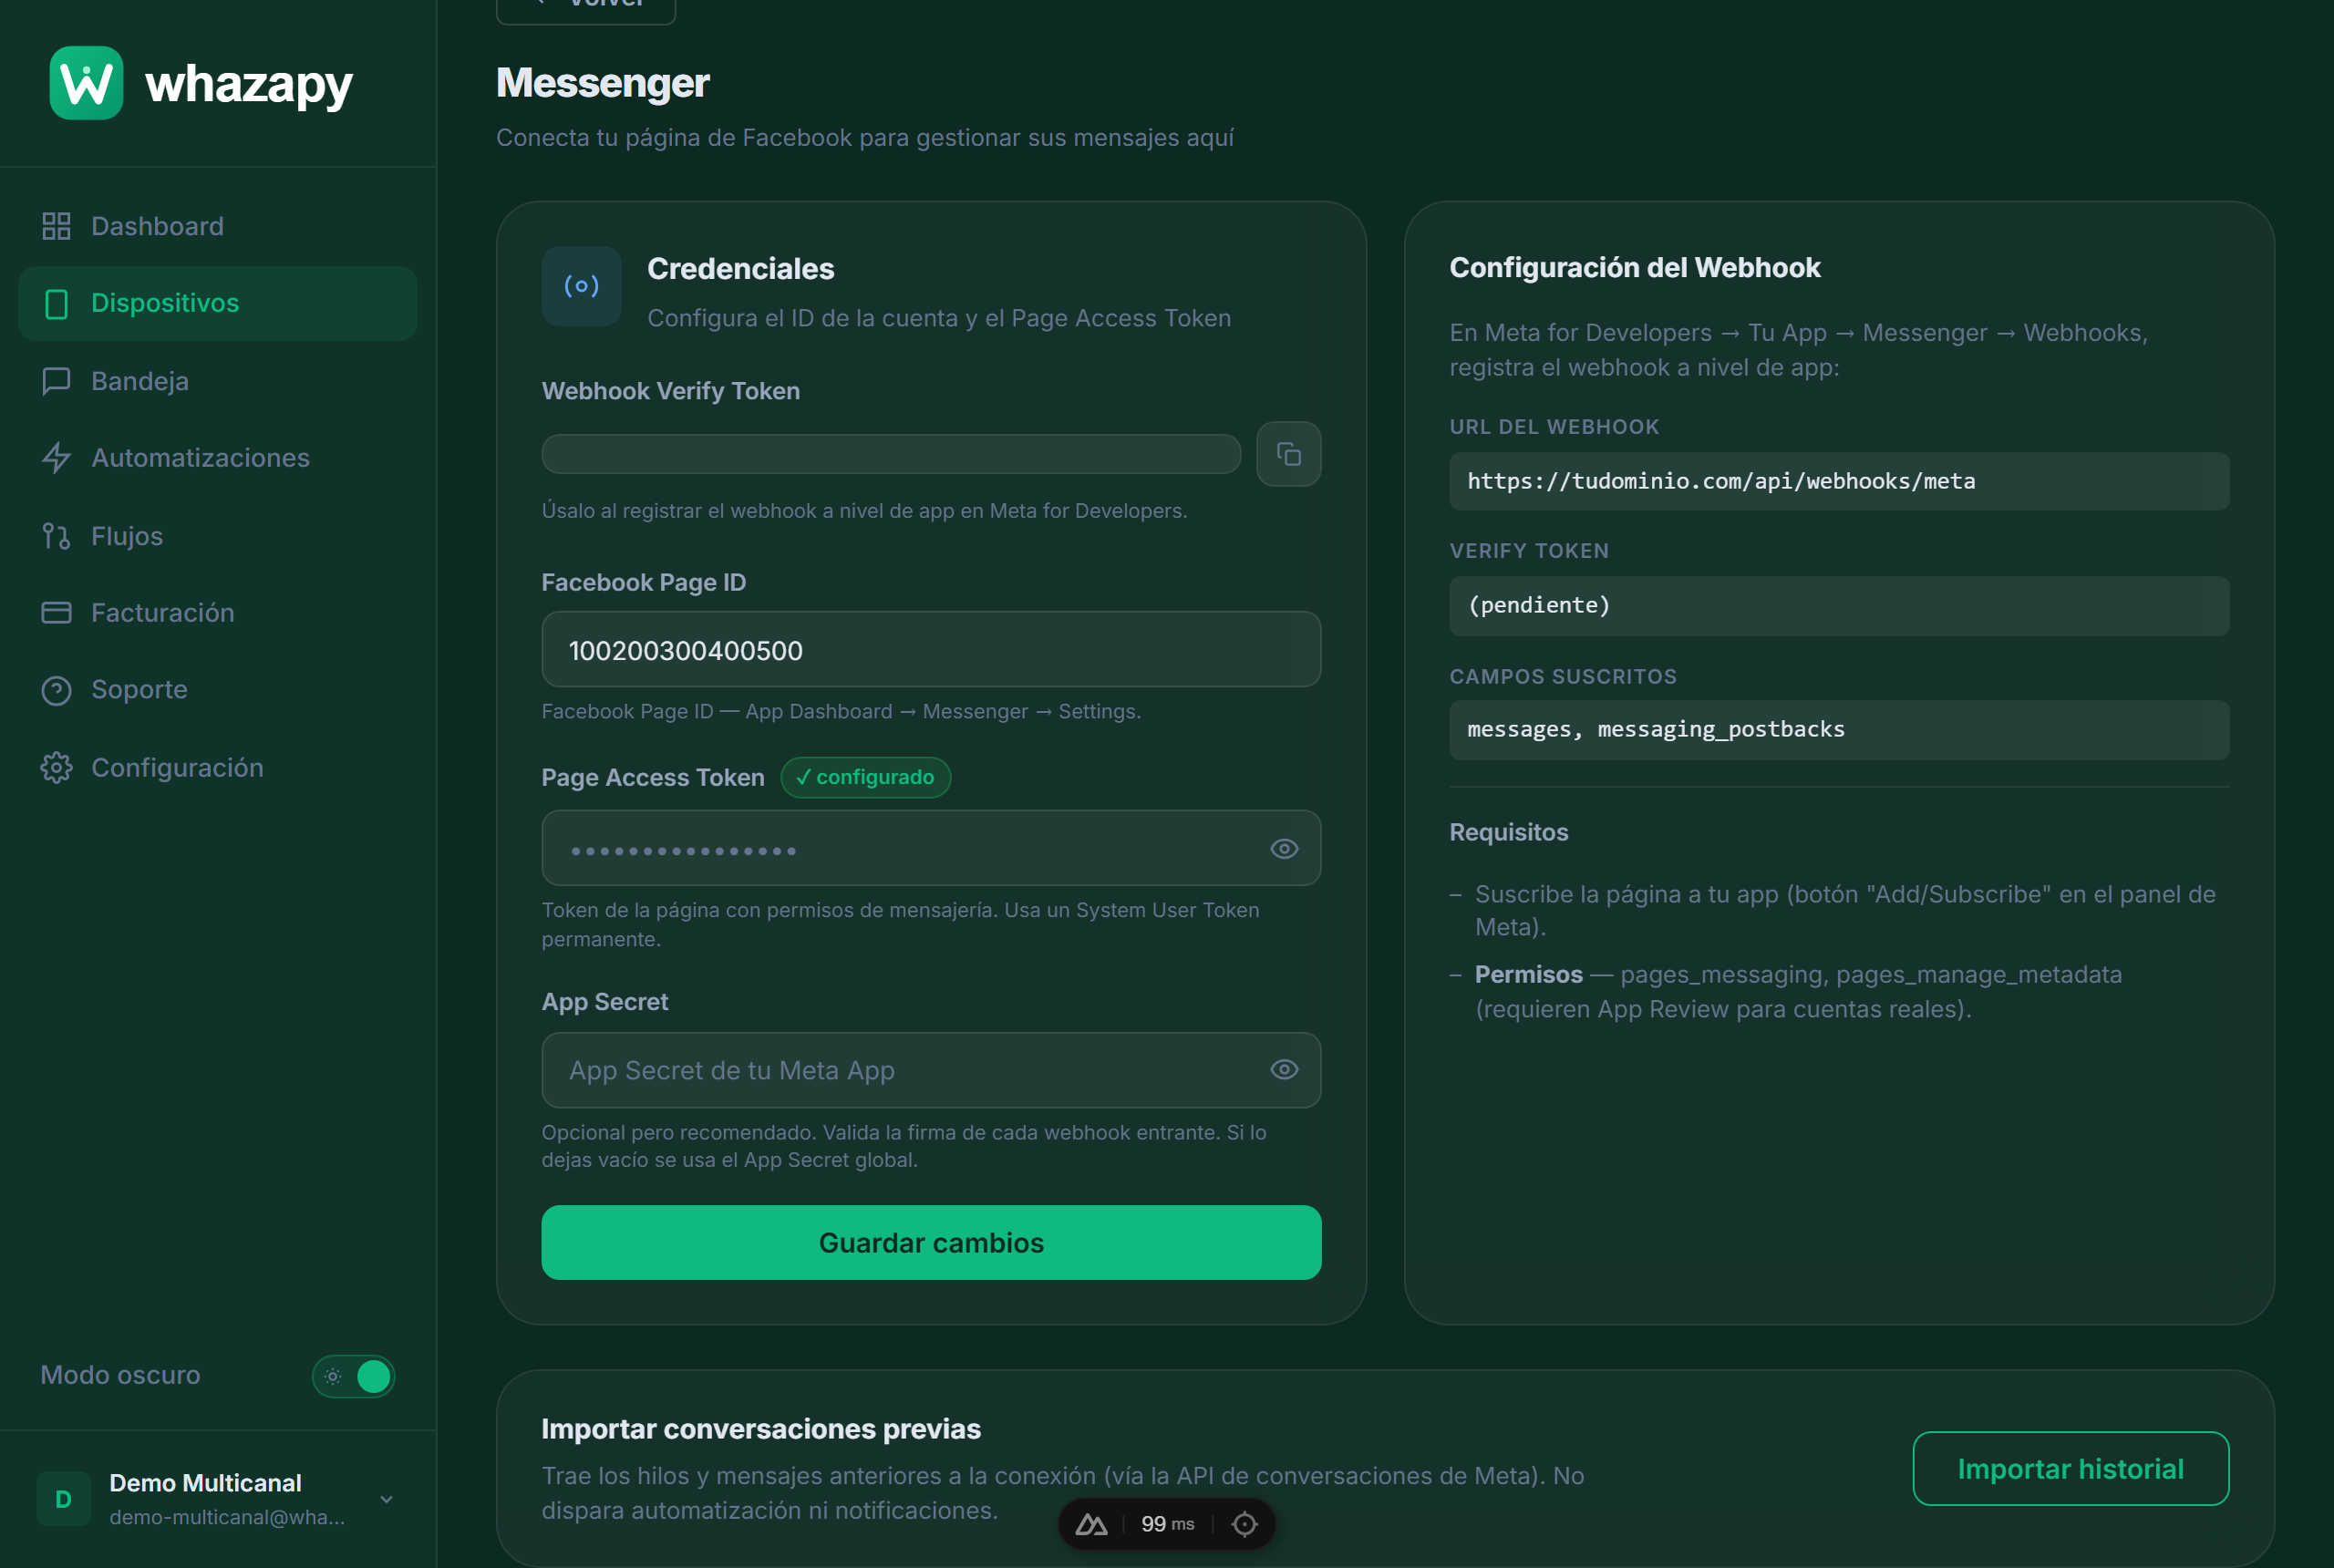Click the Dashboard grid icon
Image resolution: width=2334 pixels, height=1568 pixels.
click(x=56, y=226)
